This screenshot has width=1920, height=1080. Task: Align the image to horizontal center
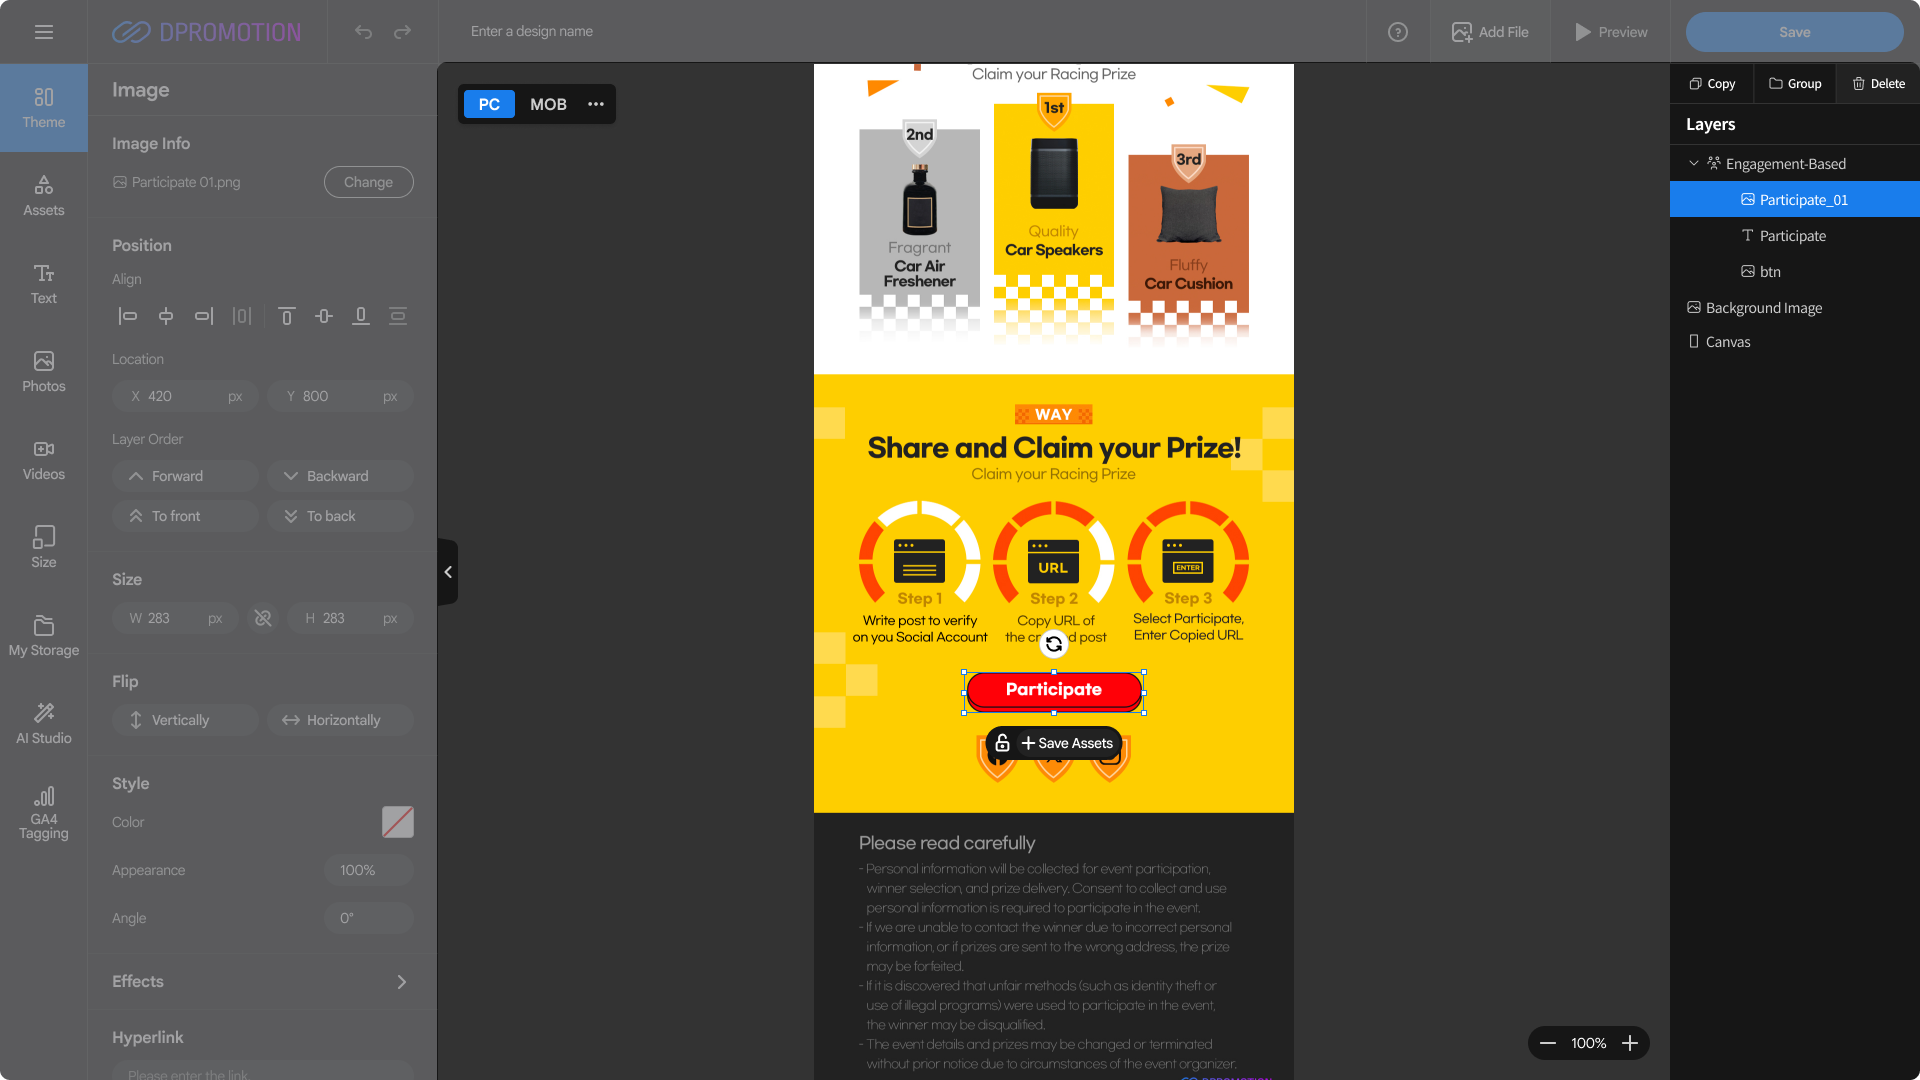166,316
